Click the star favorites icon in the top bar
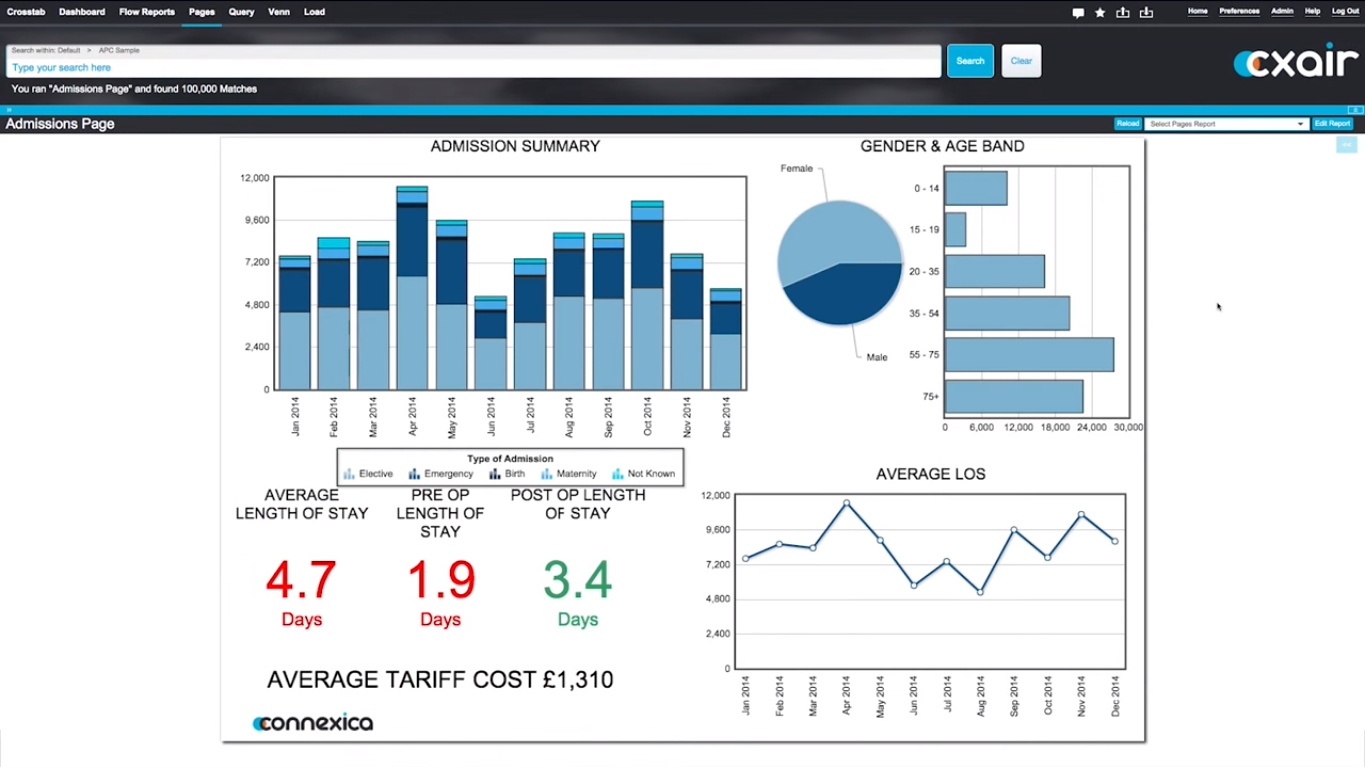The image size is (1365, 767). [1099, 11]
